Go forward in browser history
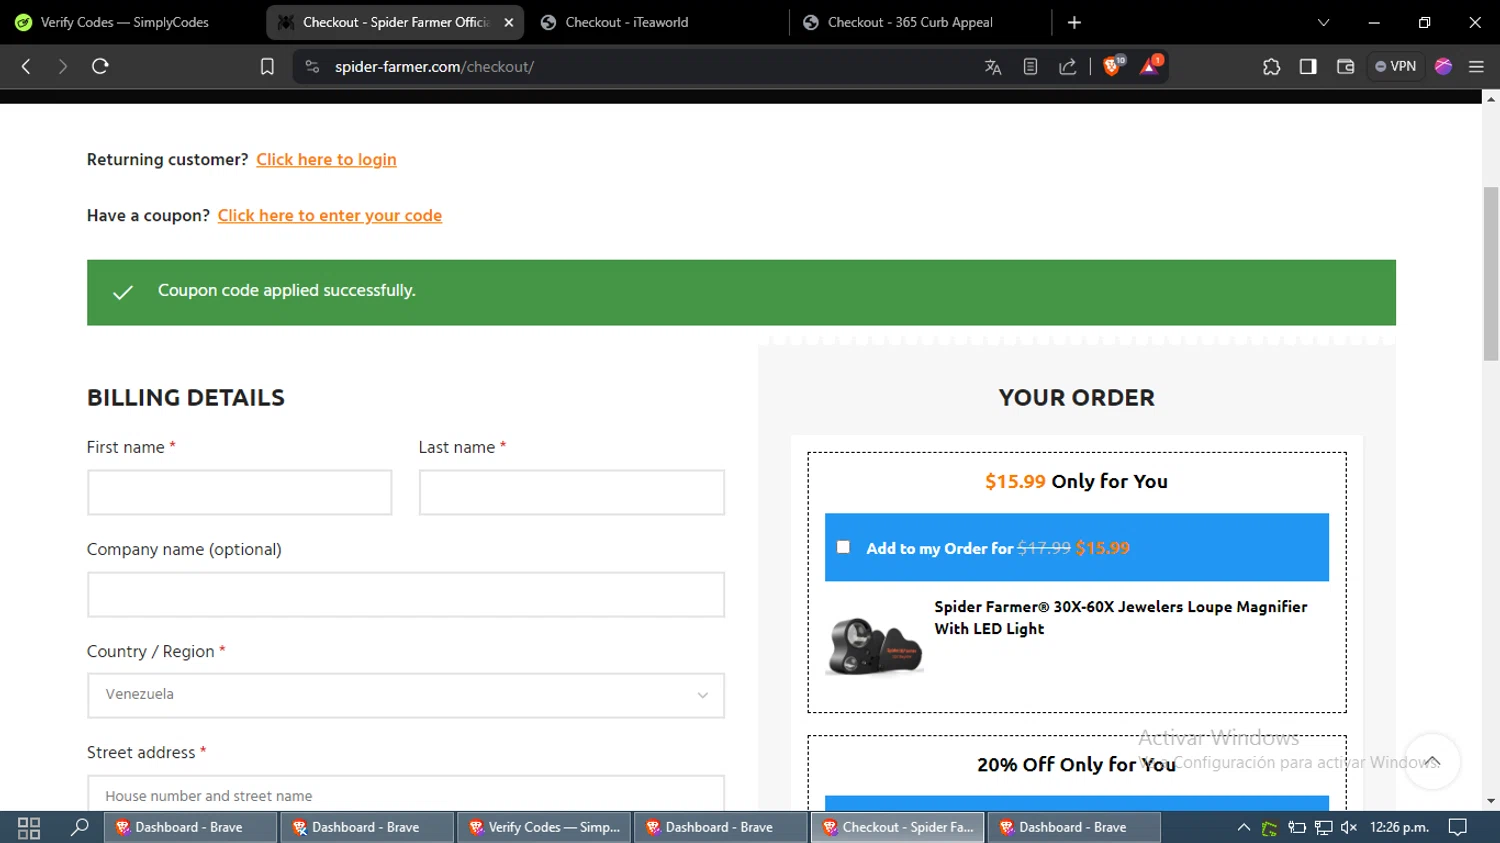Screen dimensions: 1500x843 click(x=63, y=66)
